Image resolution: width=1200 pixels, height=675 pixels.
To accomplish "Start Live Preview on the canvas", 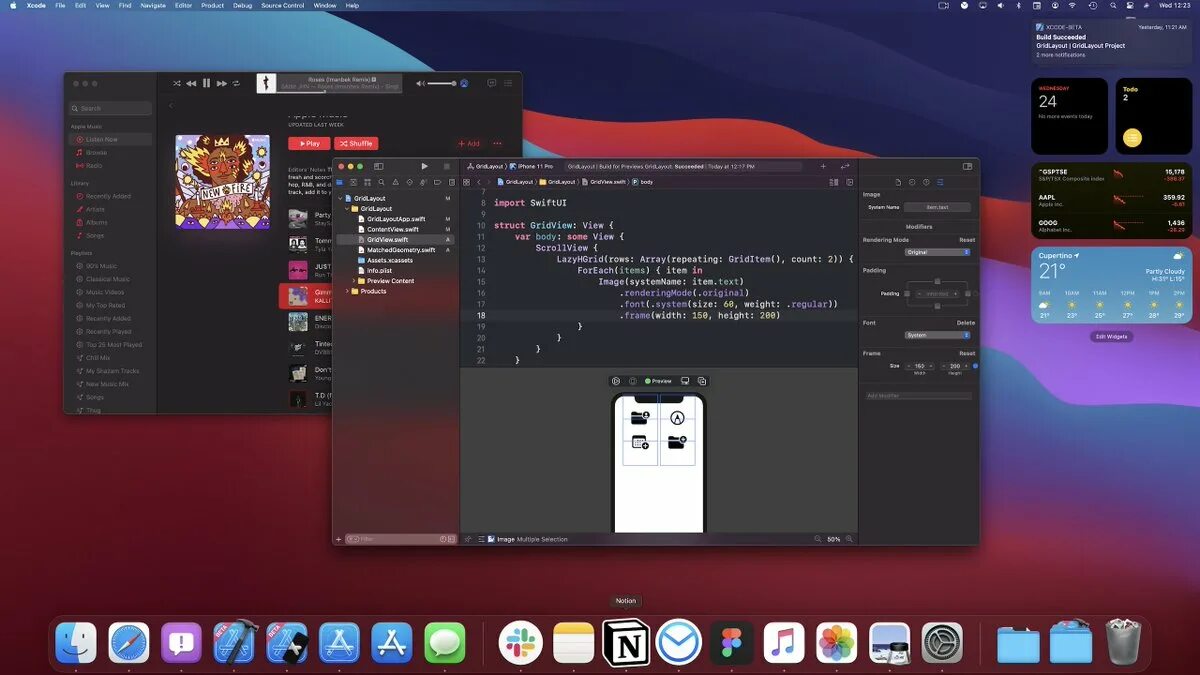I will click(x=616, y=381).
